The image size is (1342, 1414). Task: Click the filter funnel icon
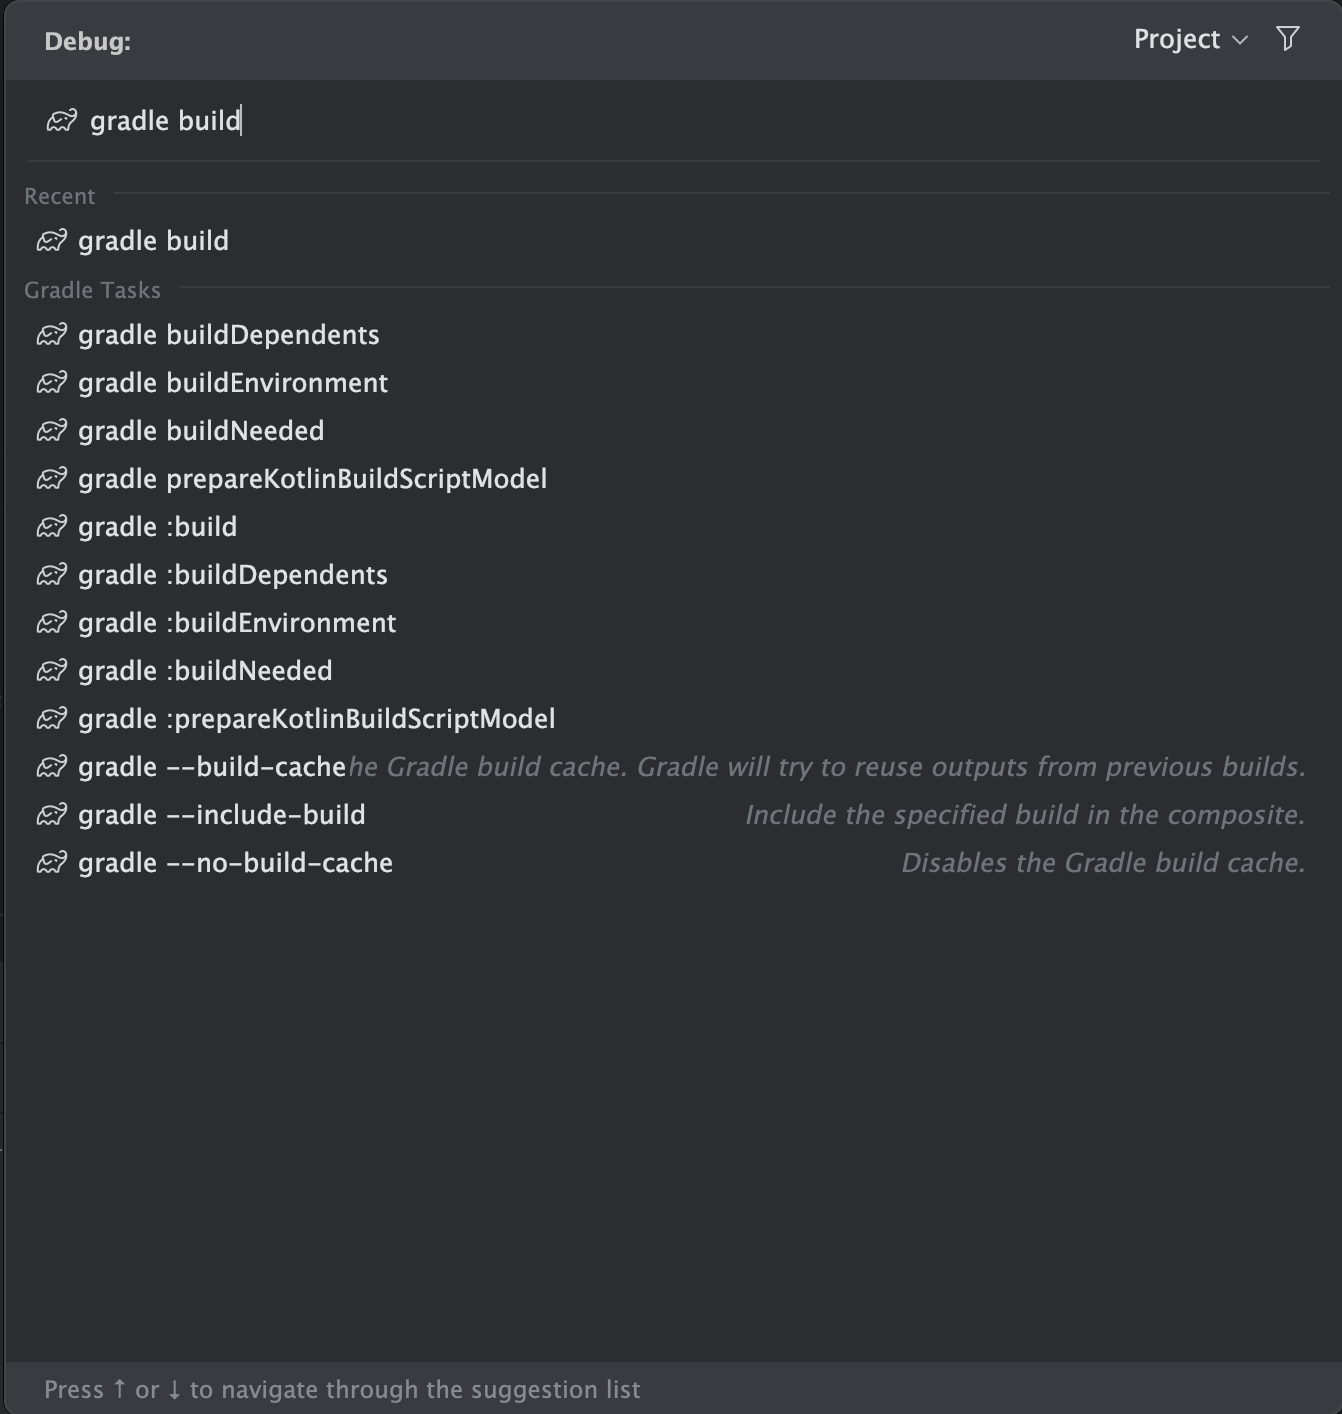(1288, 39)
